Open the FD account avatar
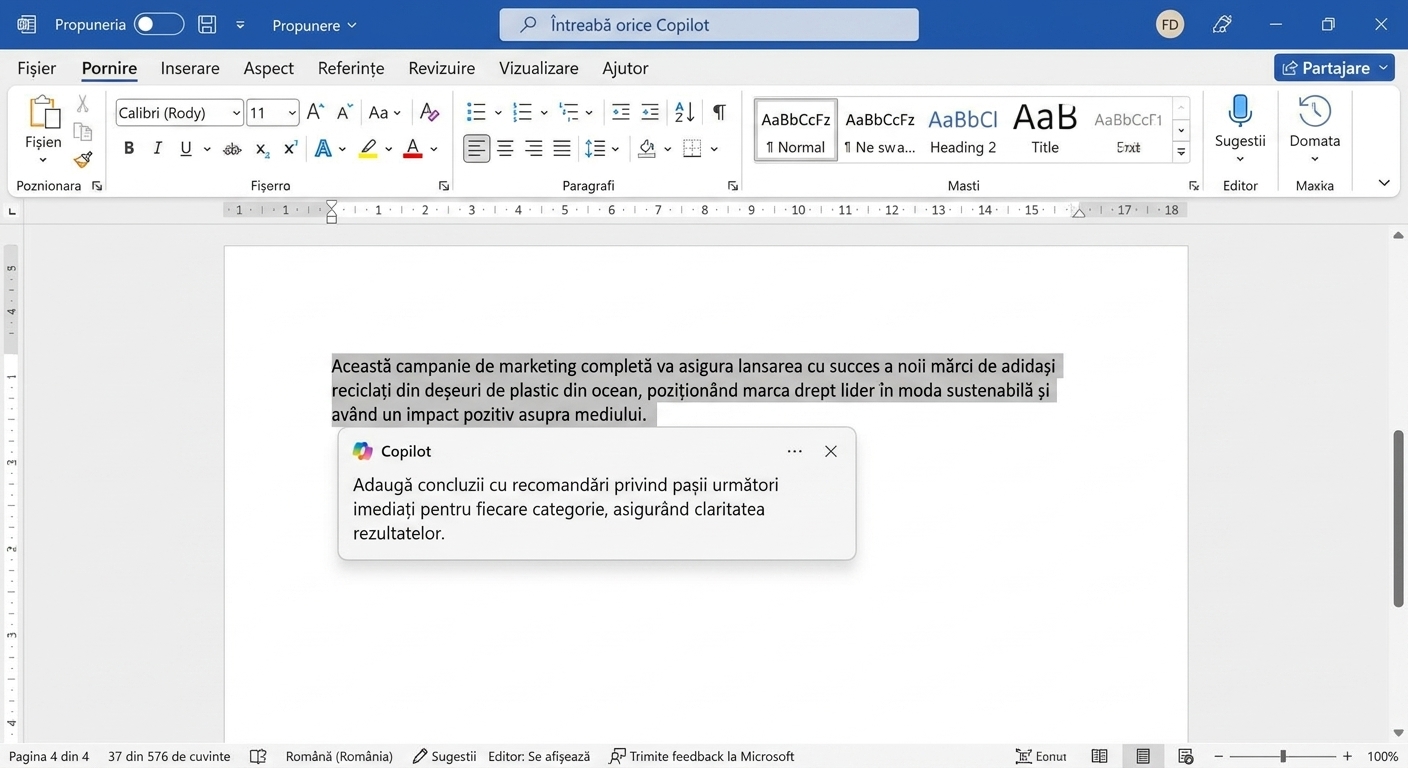The width and height of the screenshot is (1408, 768). click(1170, 24)
